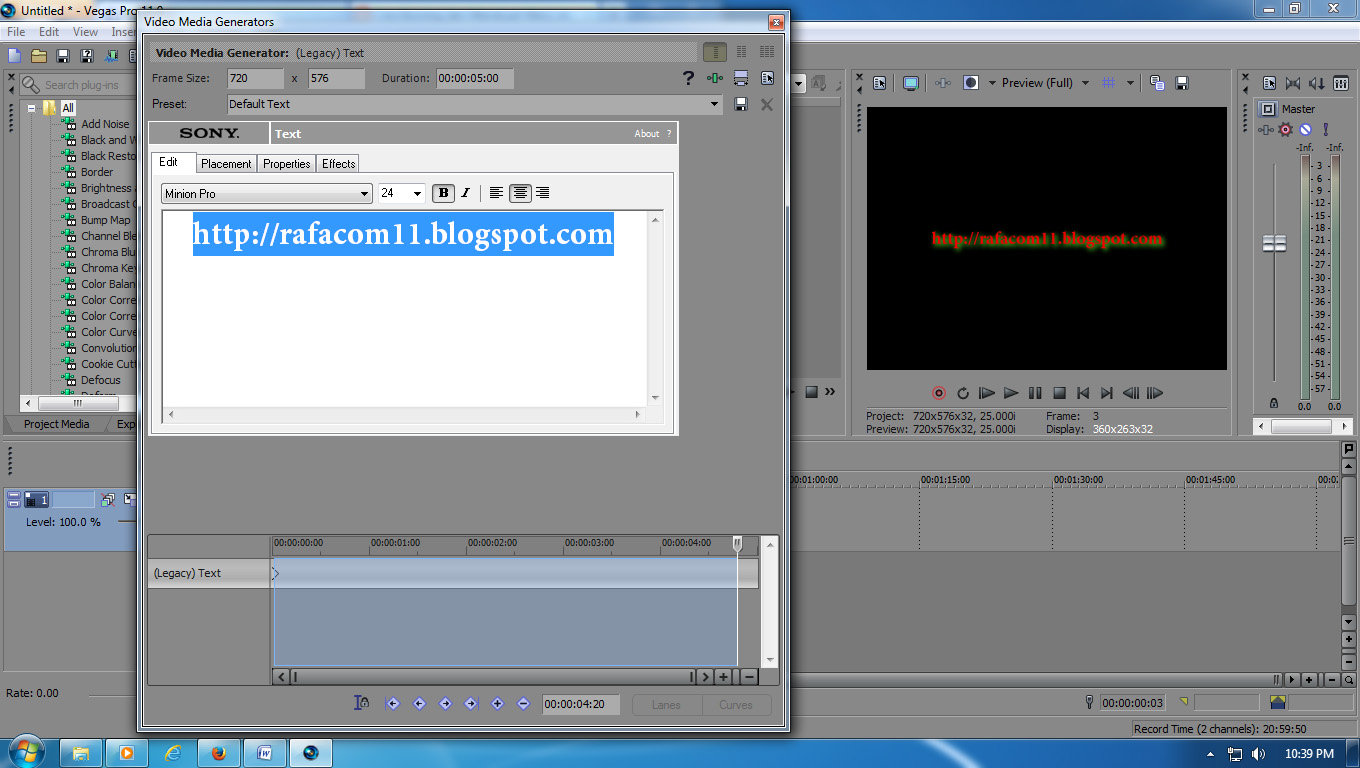Jump to first keyframe
Screen dimensions: 1360x768
393,704
